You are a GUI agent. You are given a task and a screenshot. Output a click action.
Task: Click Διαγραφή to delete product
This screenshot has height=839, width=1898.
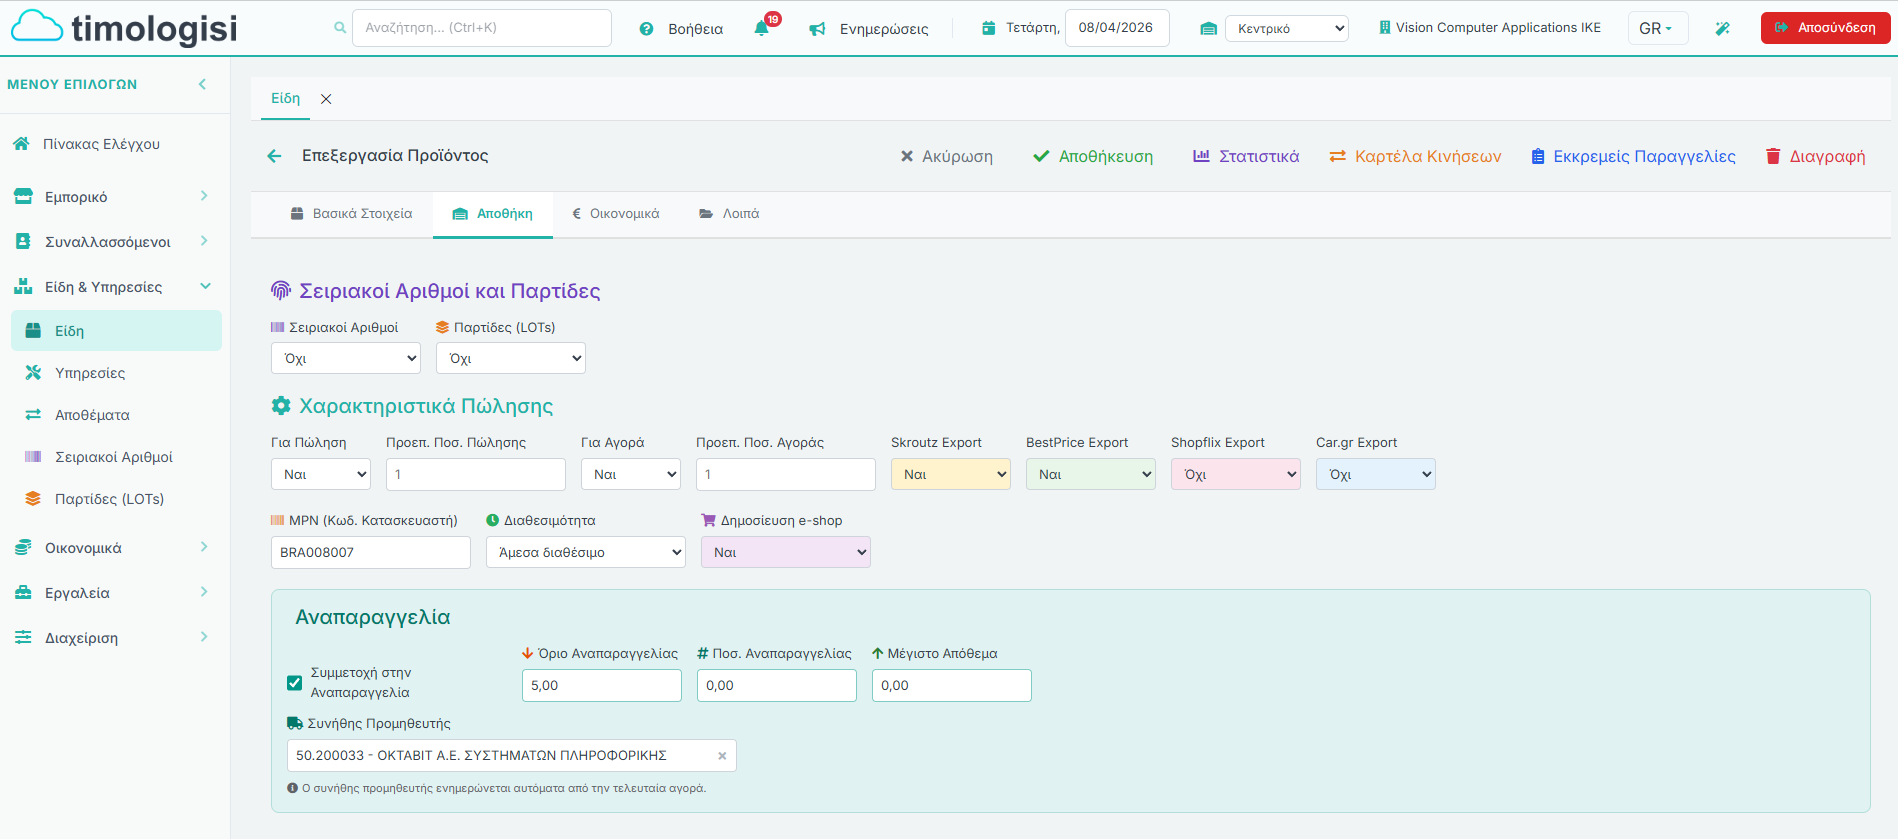pos(1816,157)
